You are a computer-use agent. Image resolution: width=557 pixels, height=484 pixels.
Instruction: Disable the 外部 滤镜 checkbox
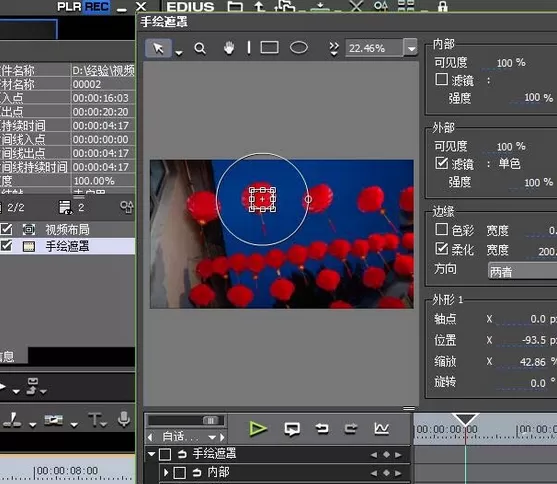point(441,163)
